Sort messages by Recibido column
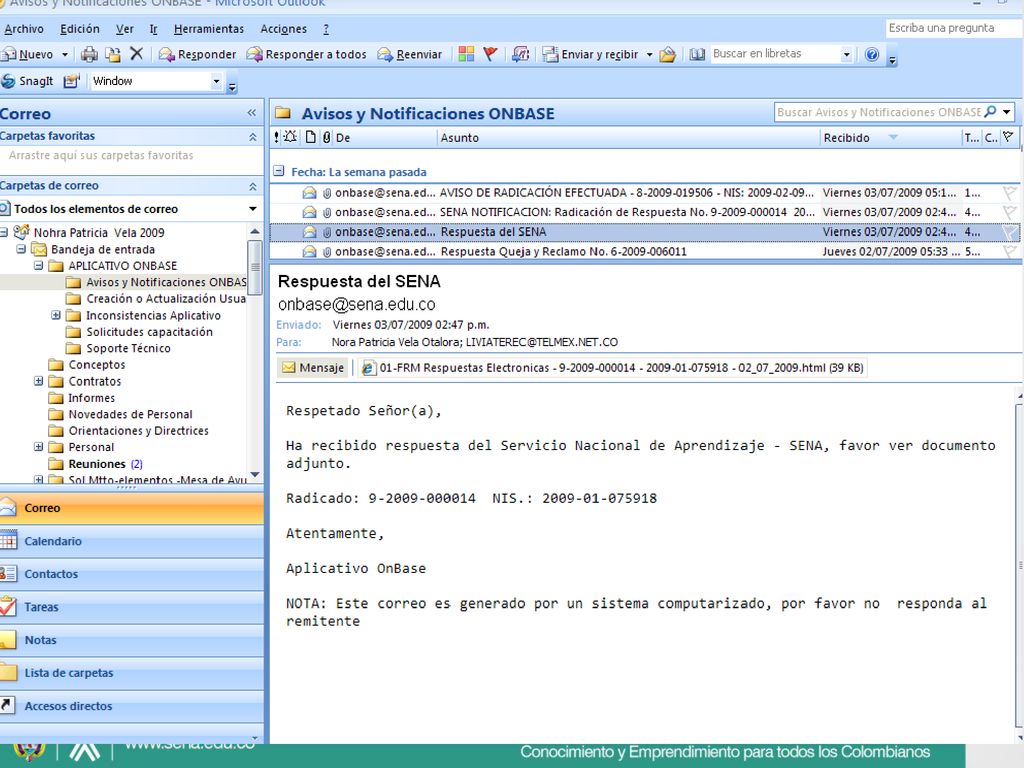 [x=889, y=137]
